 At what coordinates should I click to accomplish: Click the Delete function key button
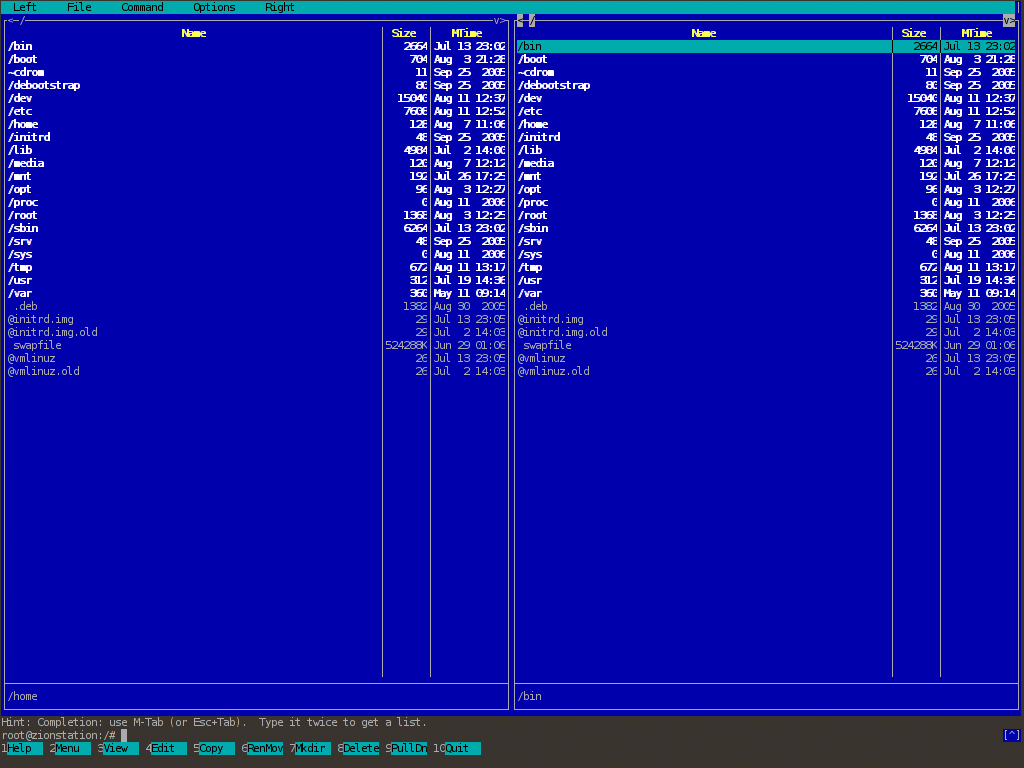tap(361, 748)
